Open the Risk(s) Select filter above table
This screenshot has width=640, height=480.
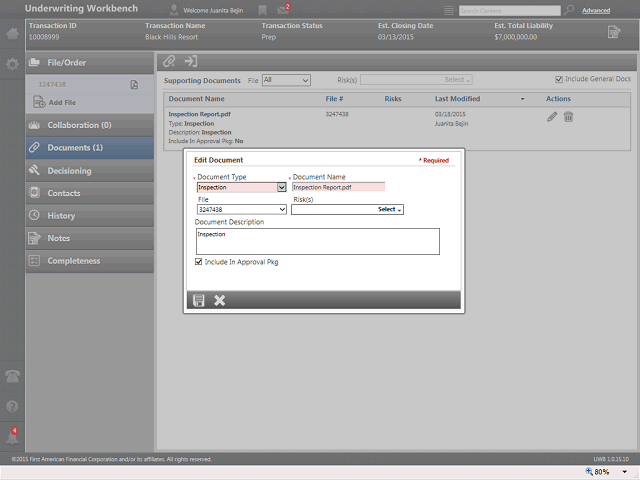point(416,80)
